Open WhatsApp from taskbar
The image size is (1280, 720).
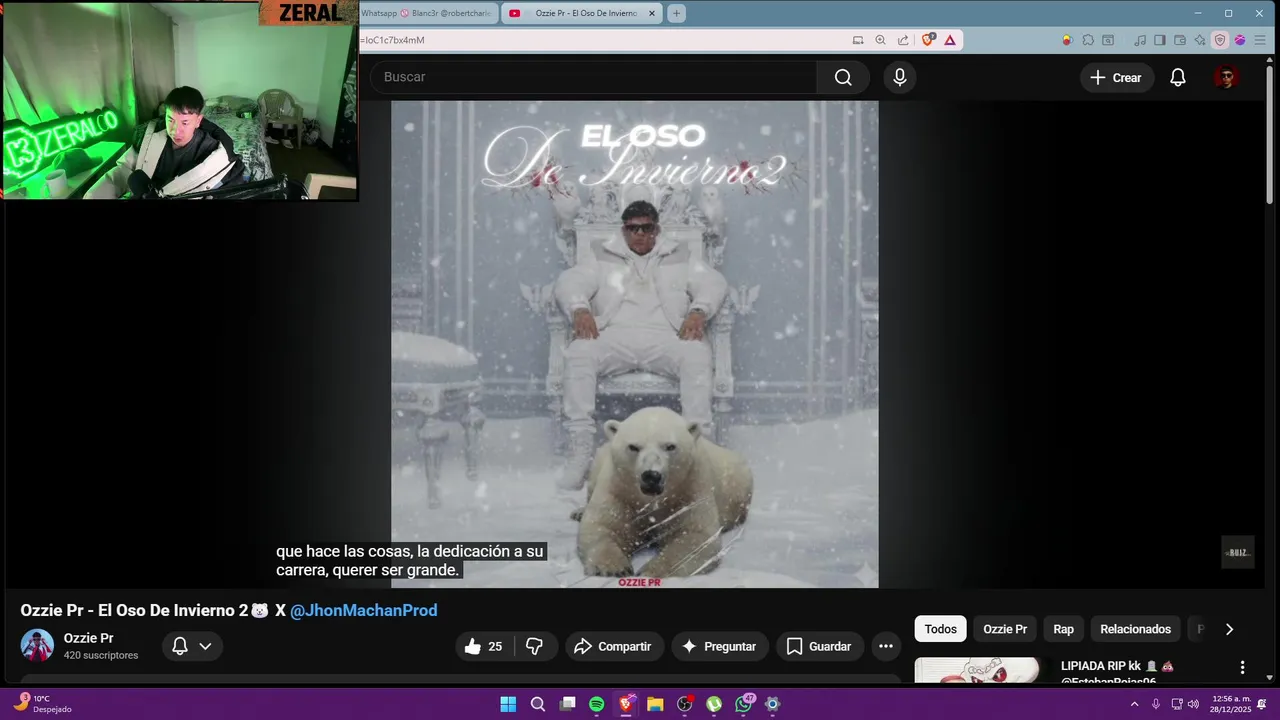(743, 704)
